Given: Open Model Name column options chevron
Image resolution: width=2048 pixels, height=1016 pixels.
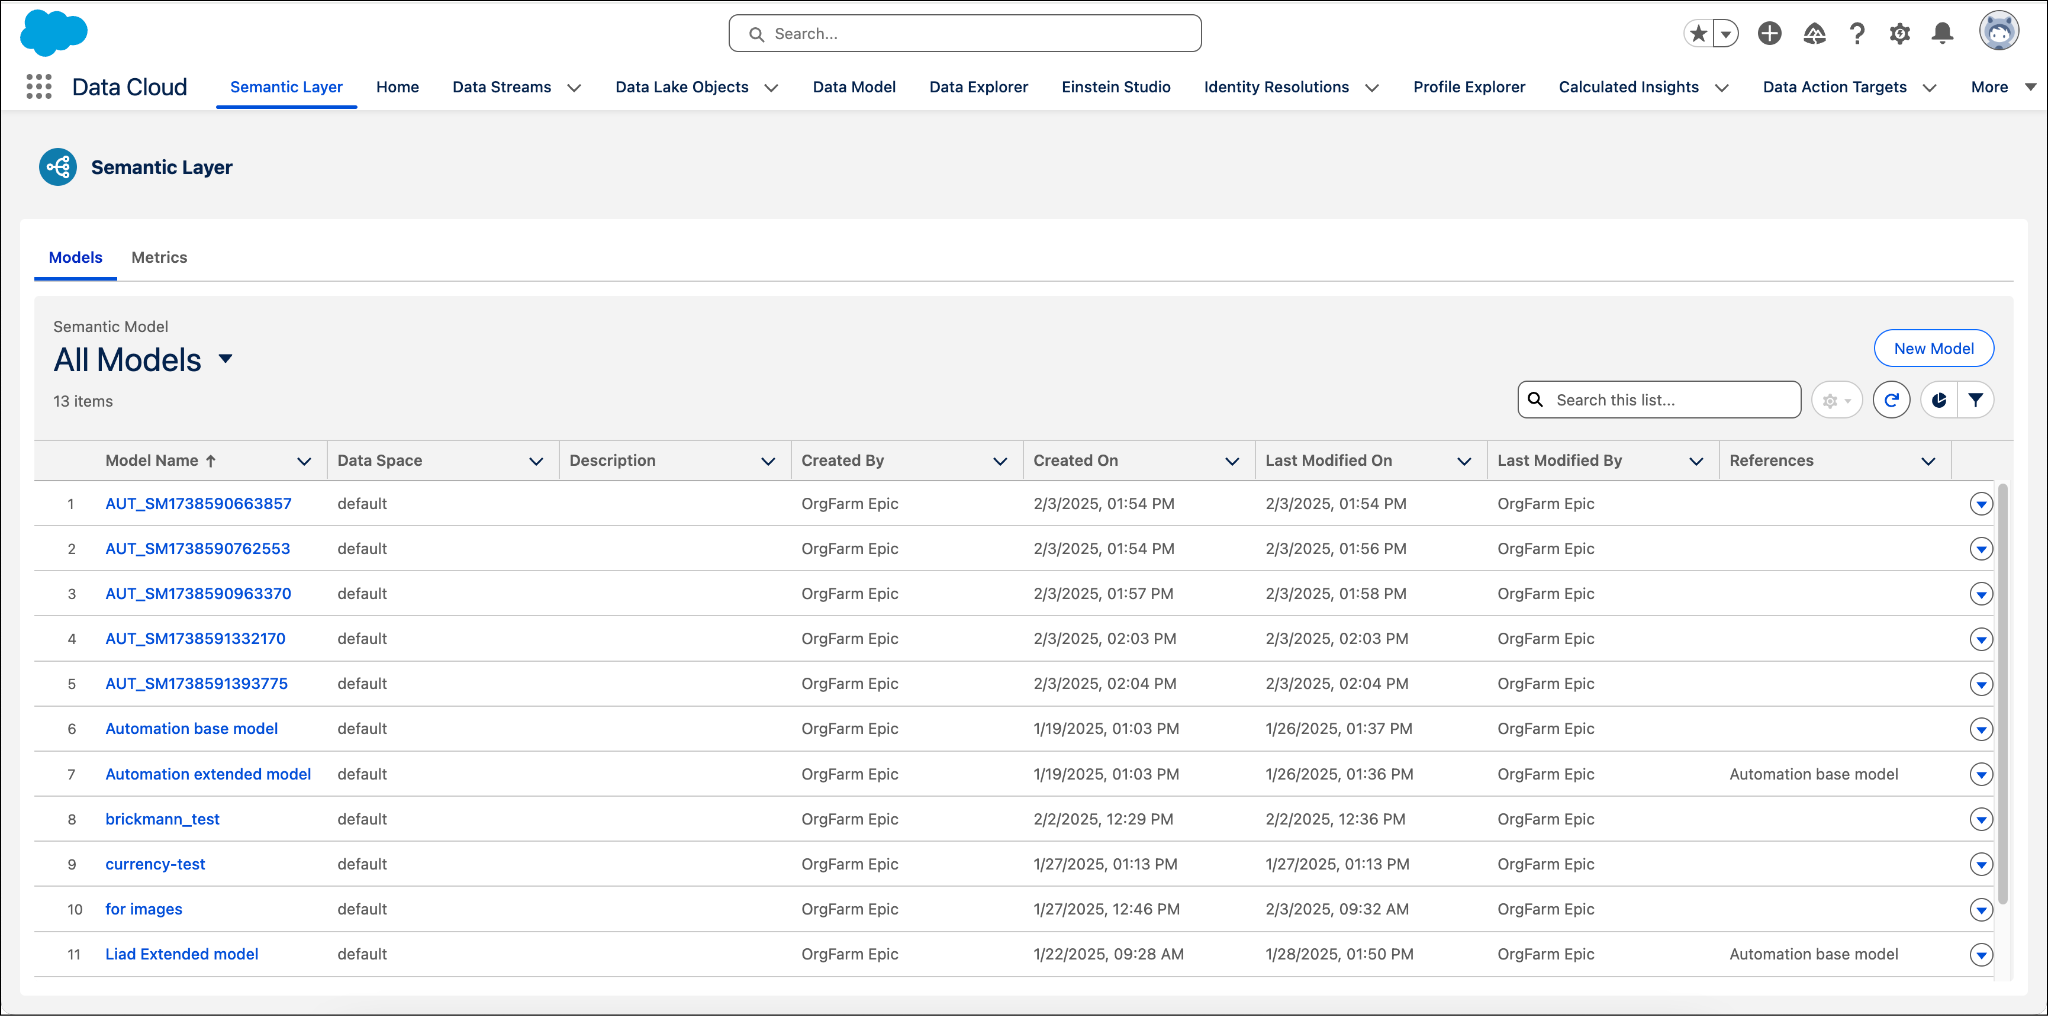Looking at the screenshot, I should pyautogui.click(x=304, y=461).
